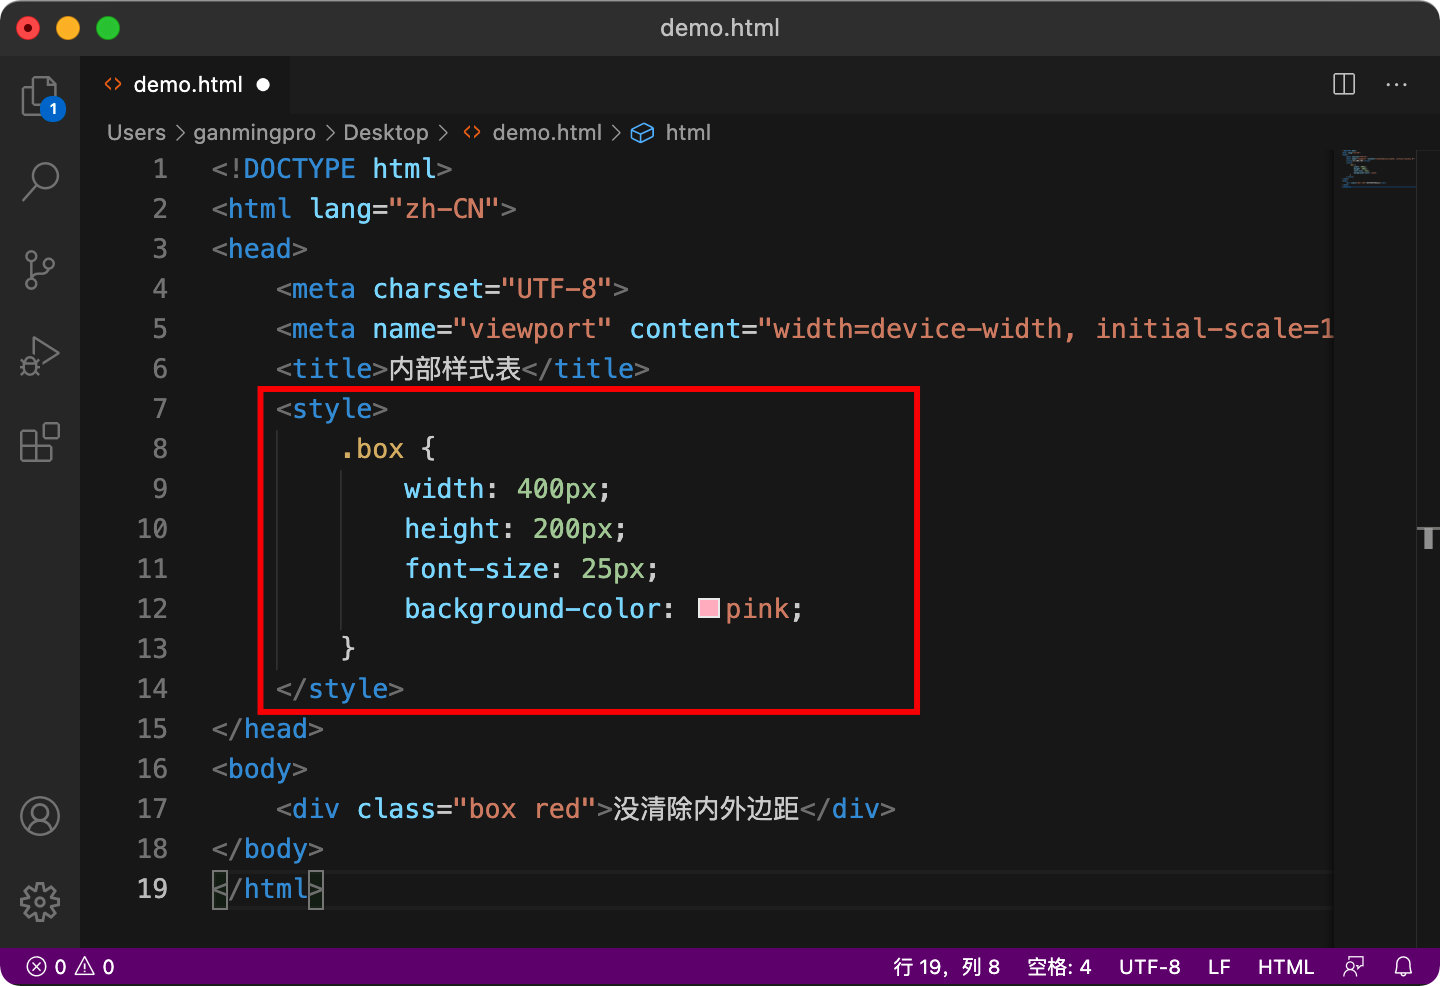1440x986 pixels.
Task: Open the Extensions view
Action: [40, 442]
